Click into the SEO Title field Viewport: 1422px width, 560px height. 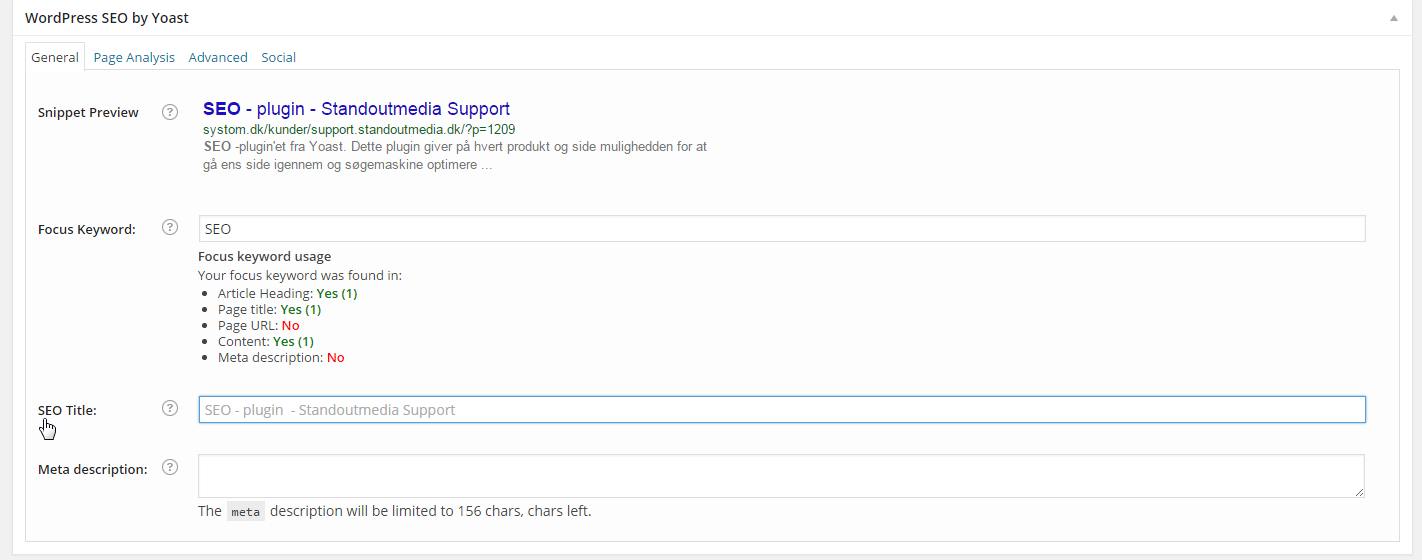(x=782, y=409)
